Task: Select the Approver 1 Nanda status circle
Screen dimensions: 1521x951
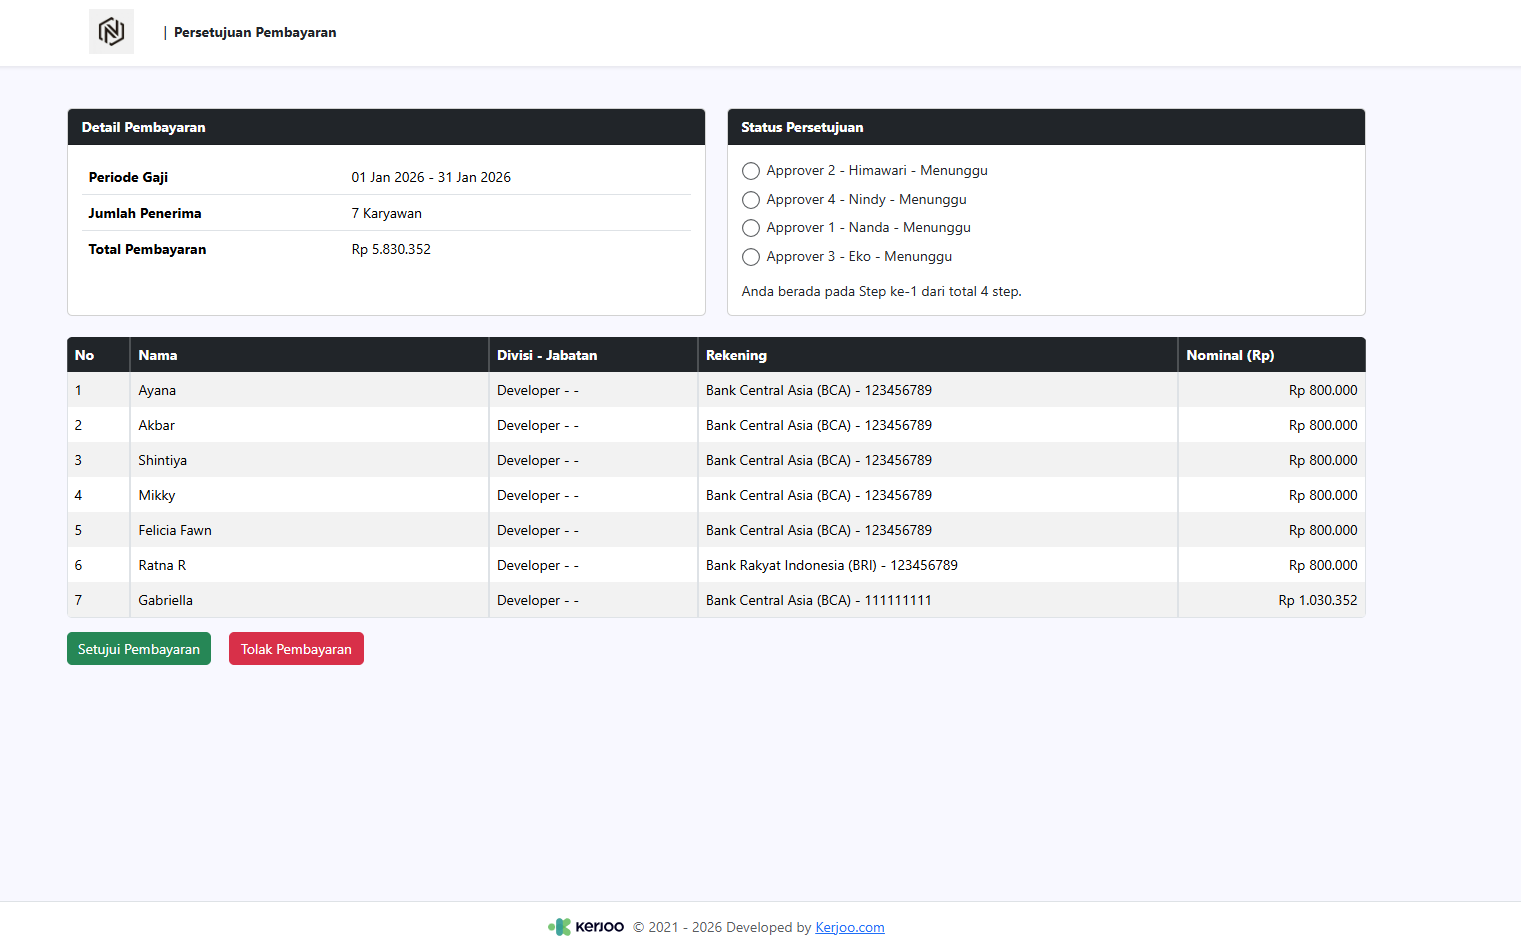Action: pyautogui.click(x=751, y=228)
